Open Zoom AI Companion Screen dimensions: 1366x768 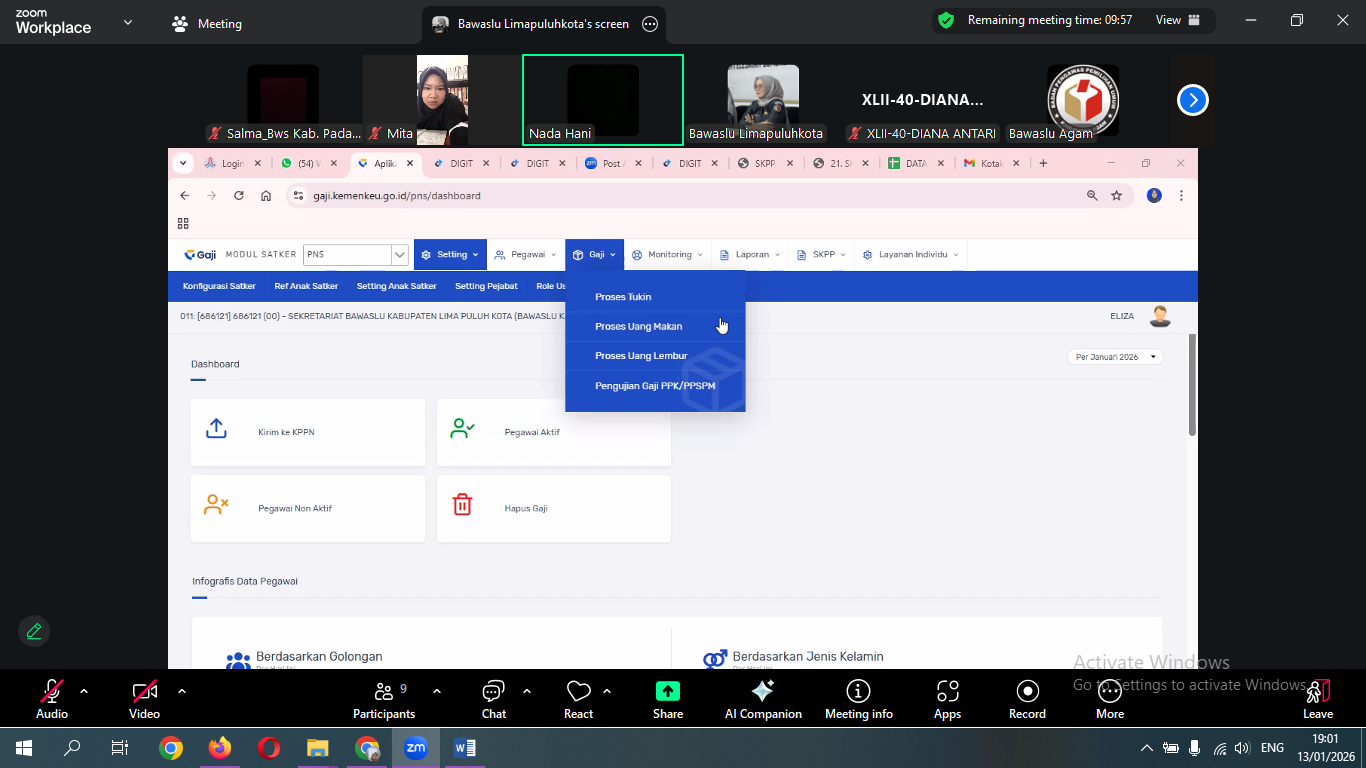pyautogui.click(x=762, y=691)
